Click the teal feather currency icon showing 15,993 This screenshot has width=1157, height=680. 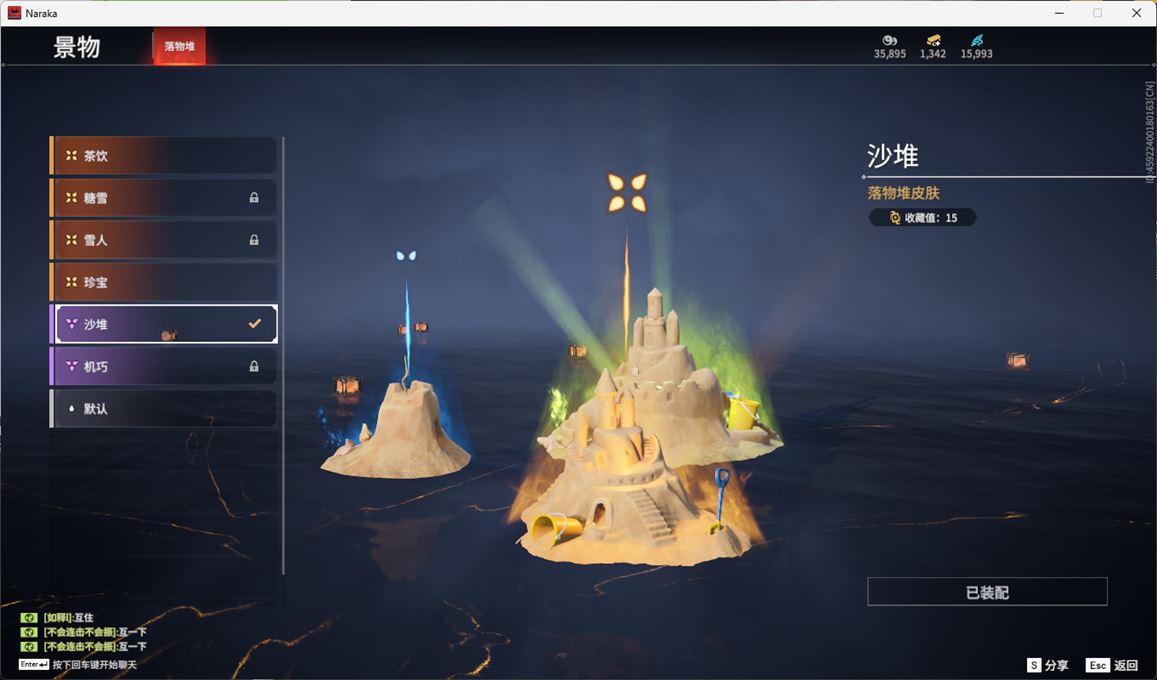click(x=977, y=41)
